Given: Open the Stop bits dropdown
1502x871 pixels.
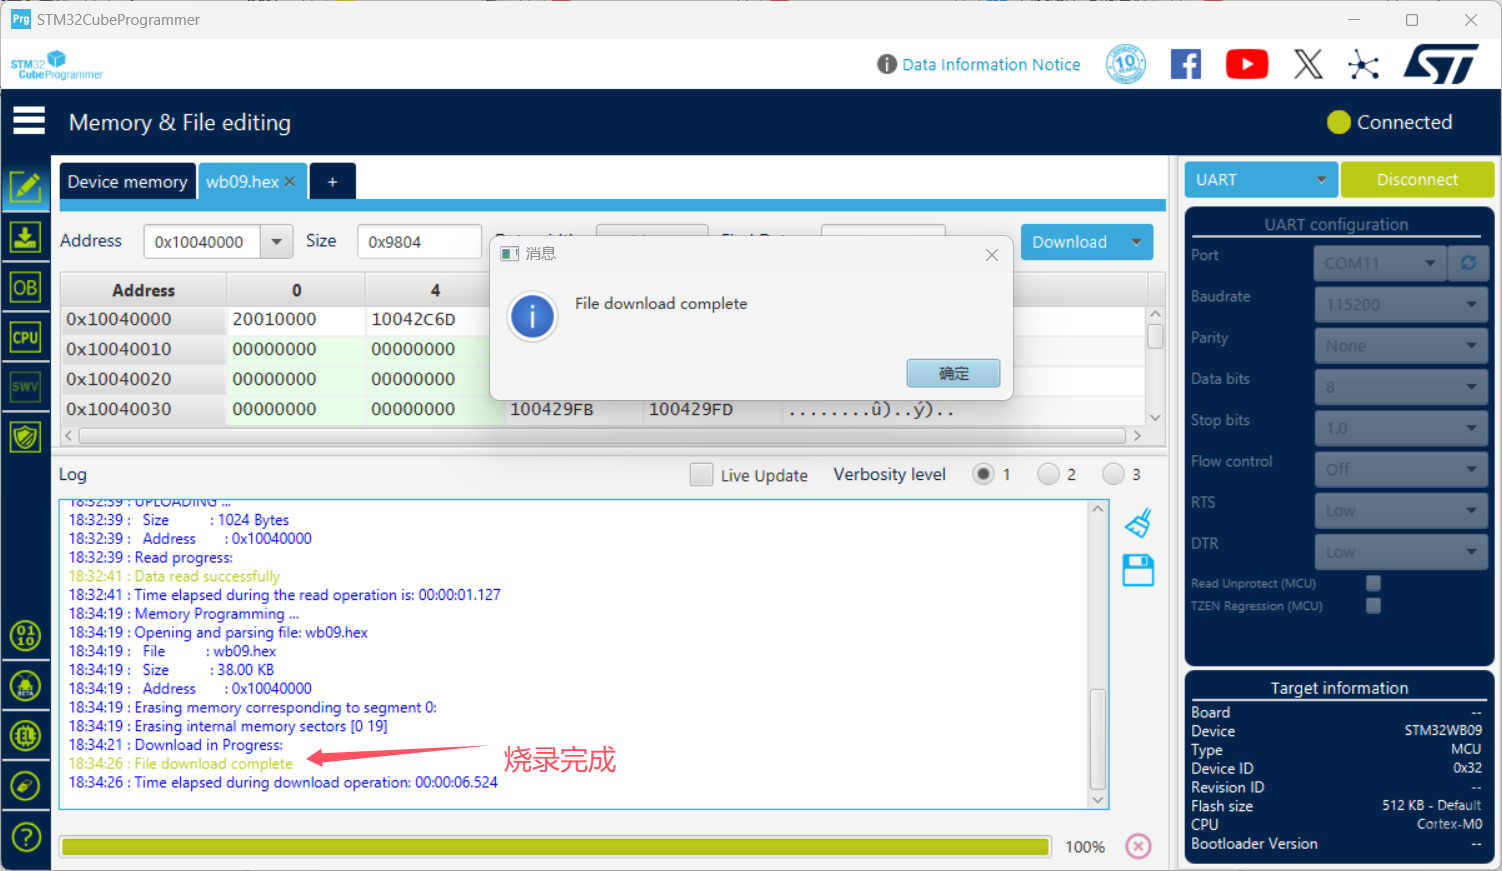Looking at the screenshot, I should [1401, 428].
